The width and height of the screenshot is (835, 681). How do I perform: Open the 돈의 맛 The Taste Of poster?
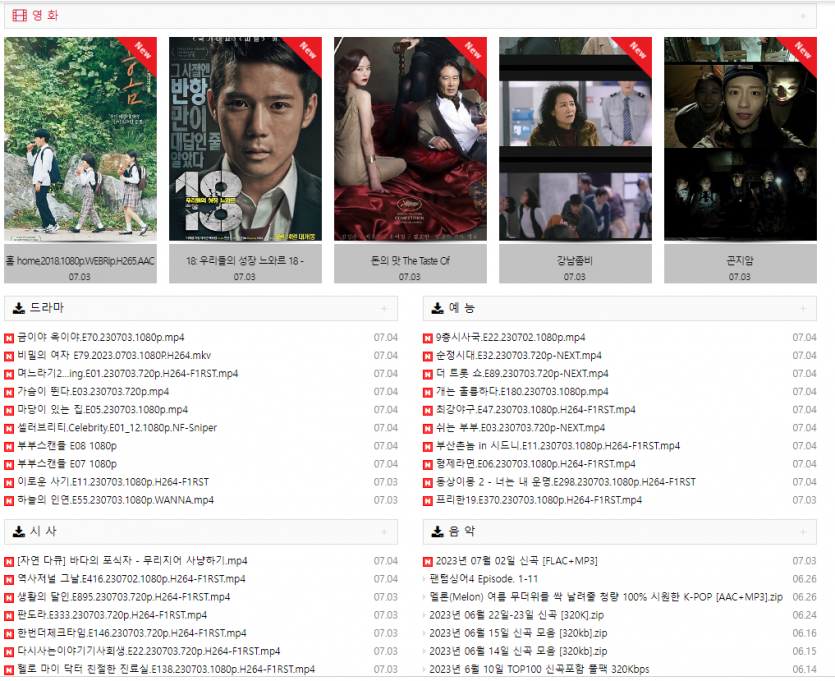coord(410,140)
